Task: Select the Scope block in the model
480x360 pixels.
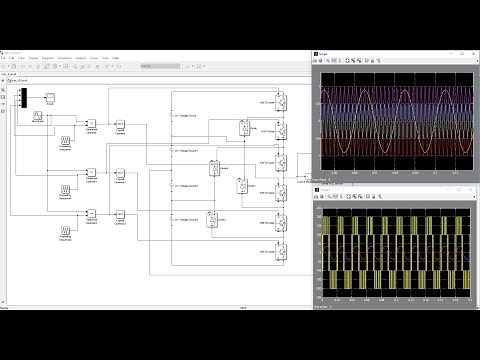Action: 50,98
